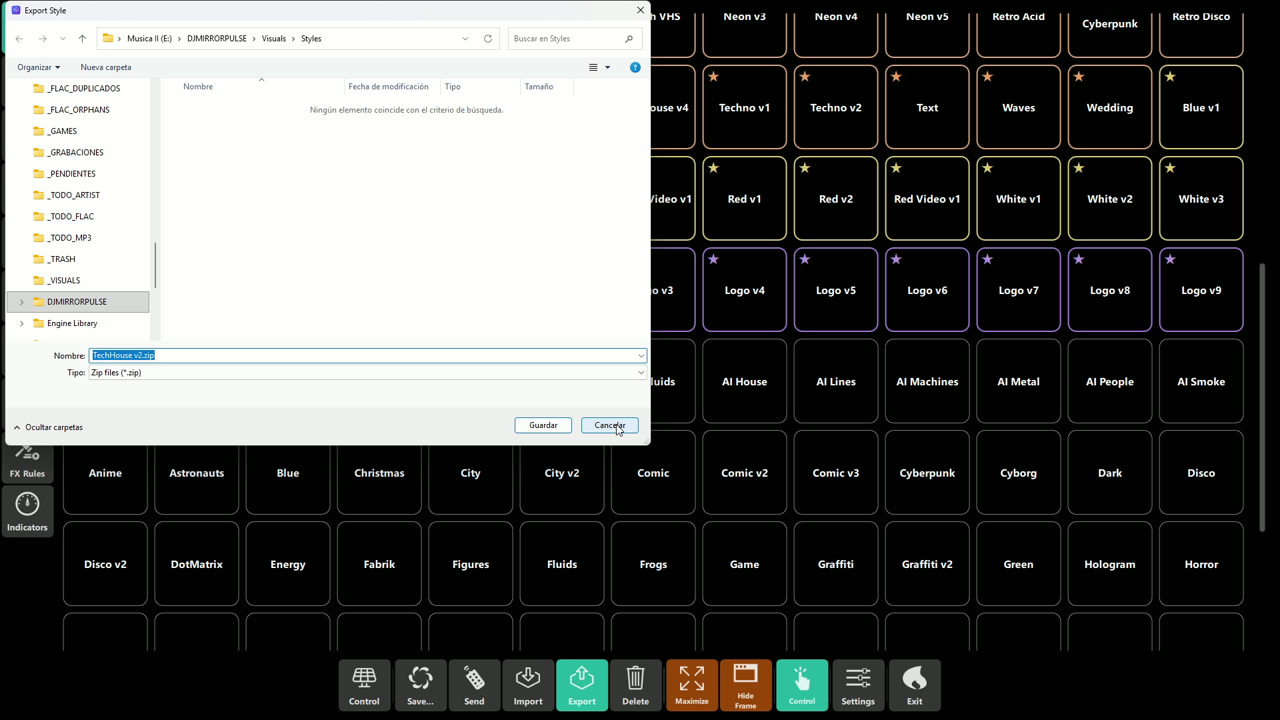This screenshot has width=1280, height=720.
Task: Click the styles grid vertical scrollbar
Action: coord(1262,397)
